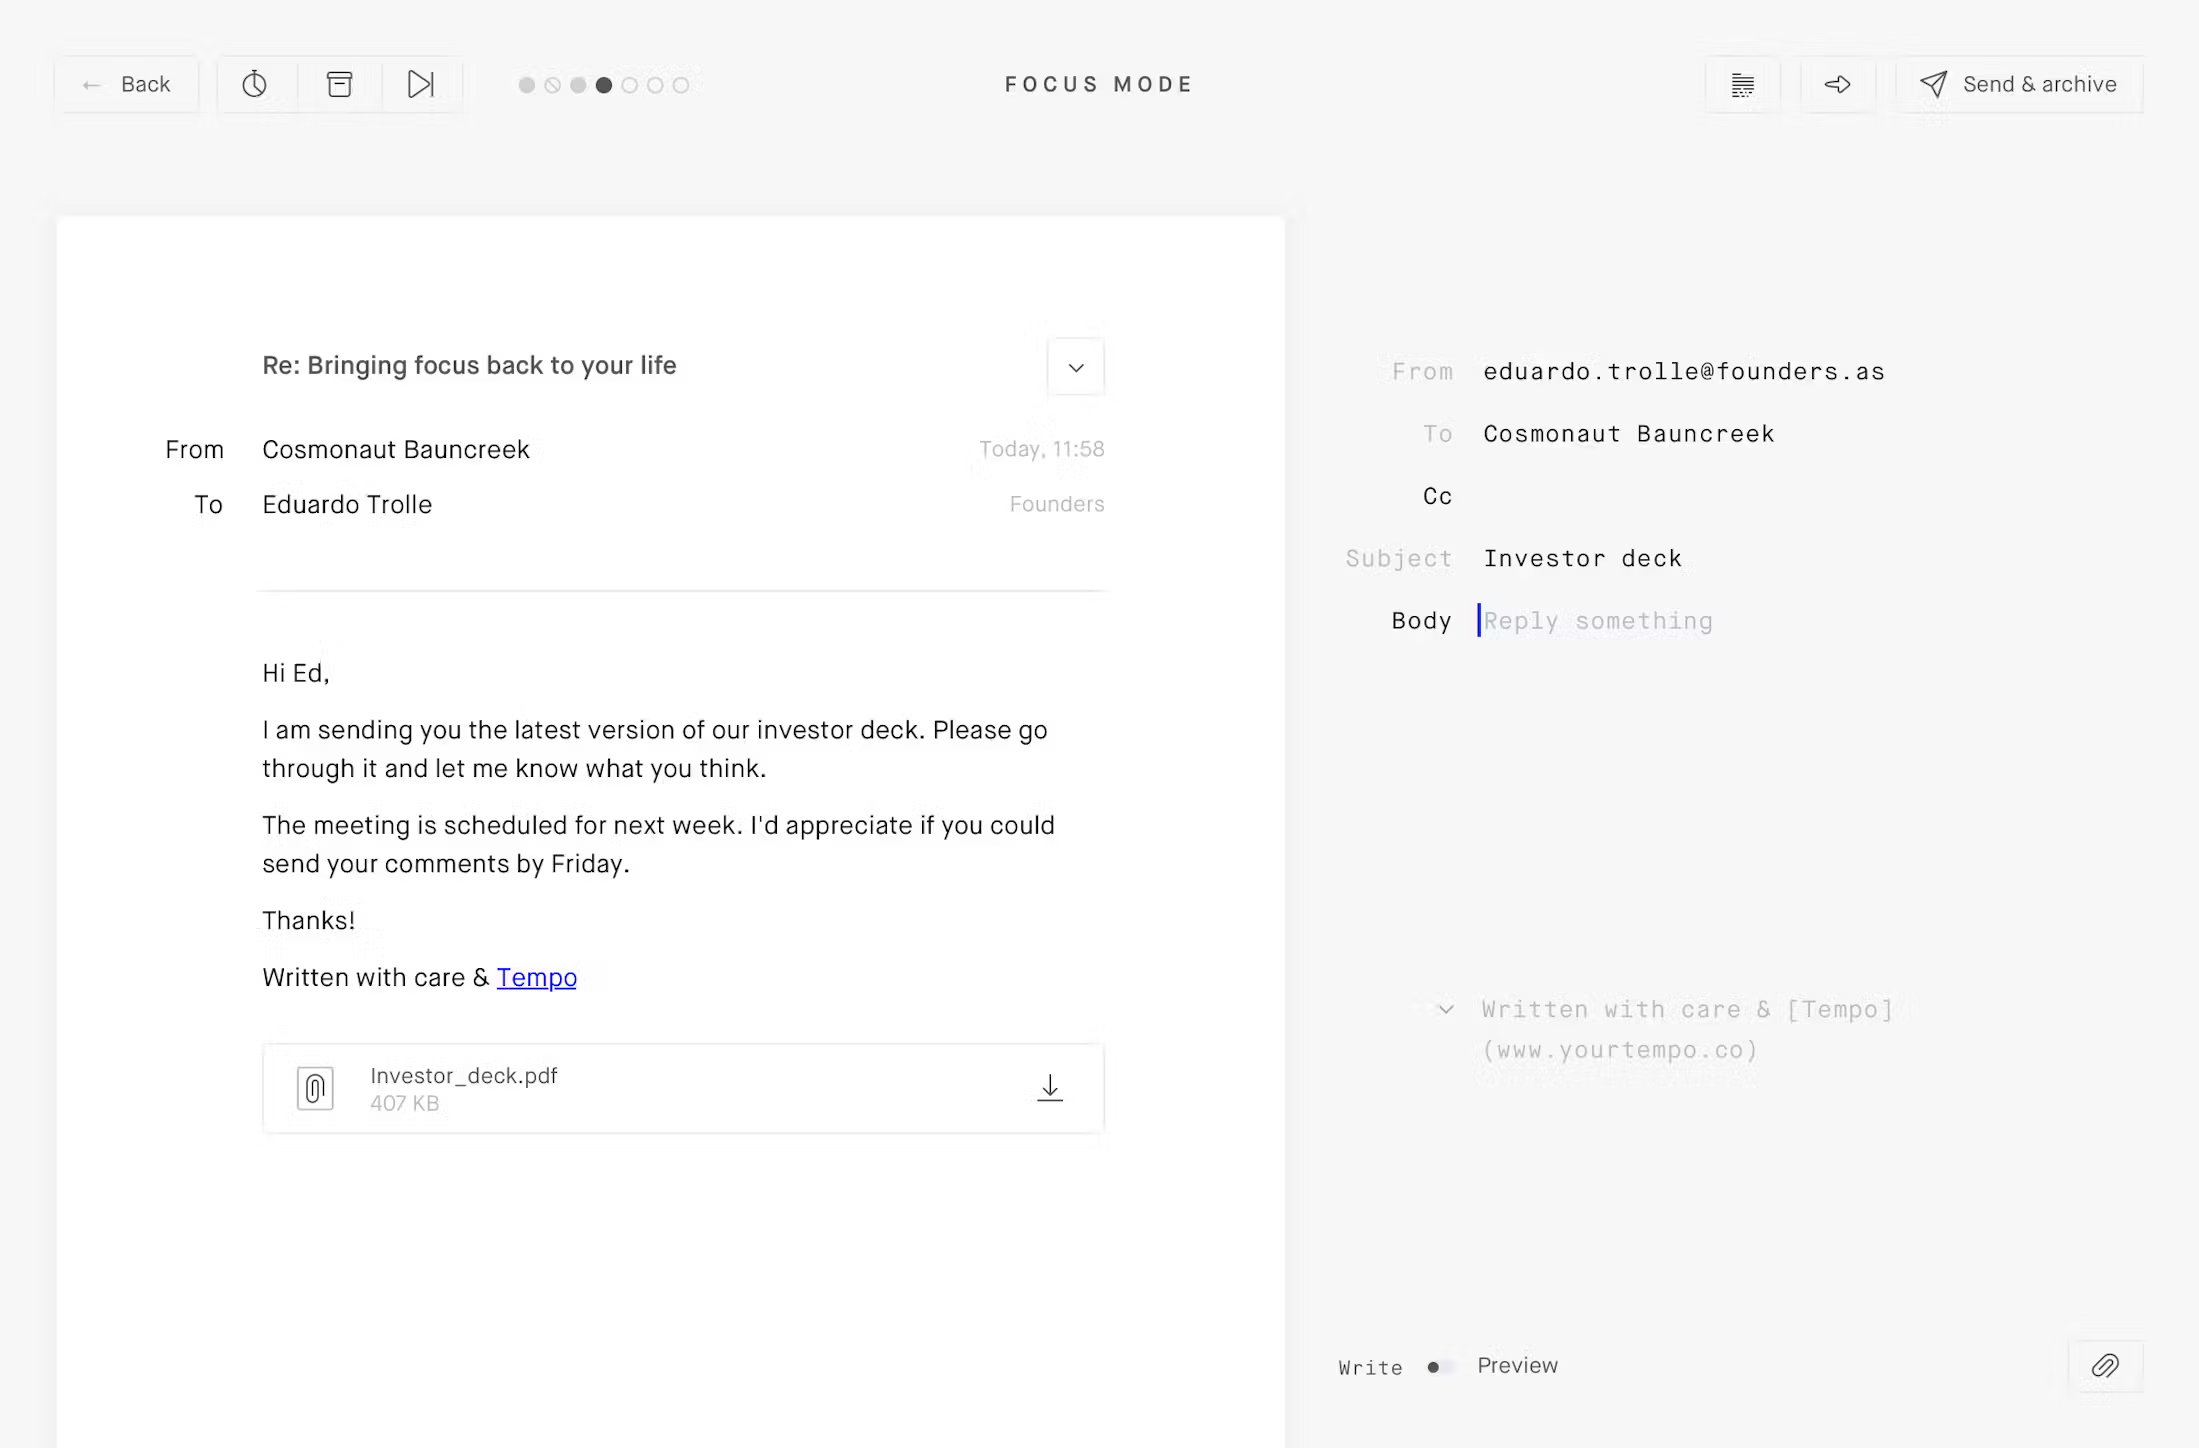Viewport: 2199px width, 1448px height.
Task: Skip to next email icon
Action: [421, 84]
